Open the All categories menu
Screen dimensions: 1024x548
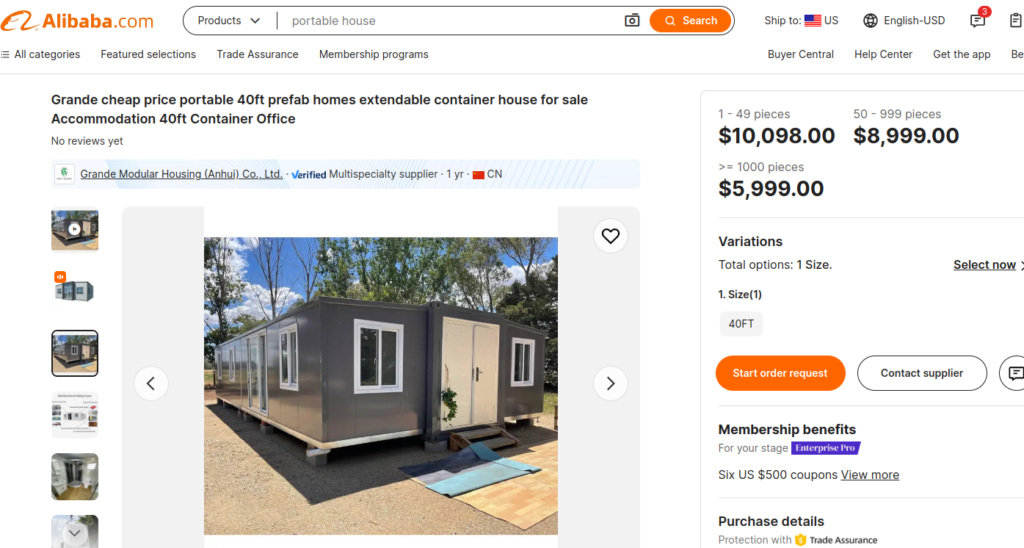[x=40, y=54]
